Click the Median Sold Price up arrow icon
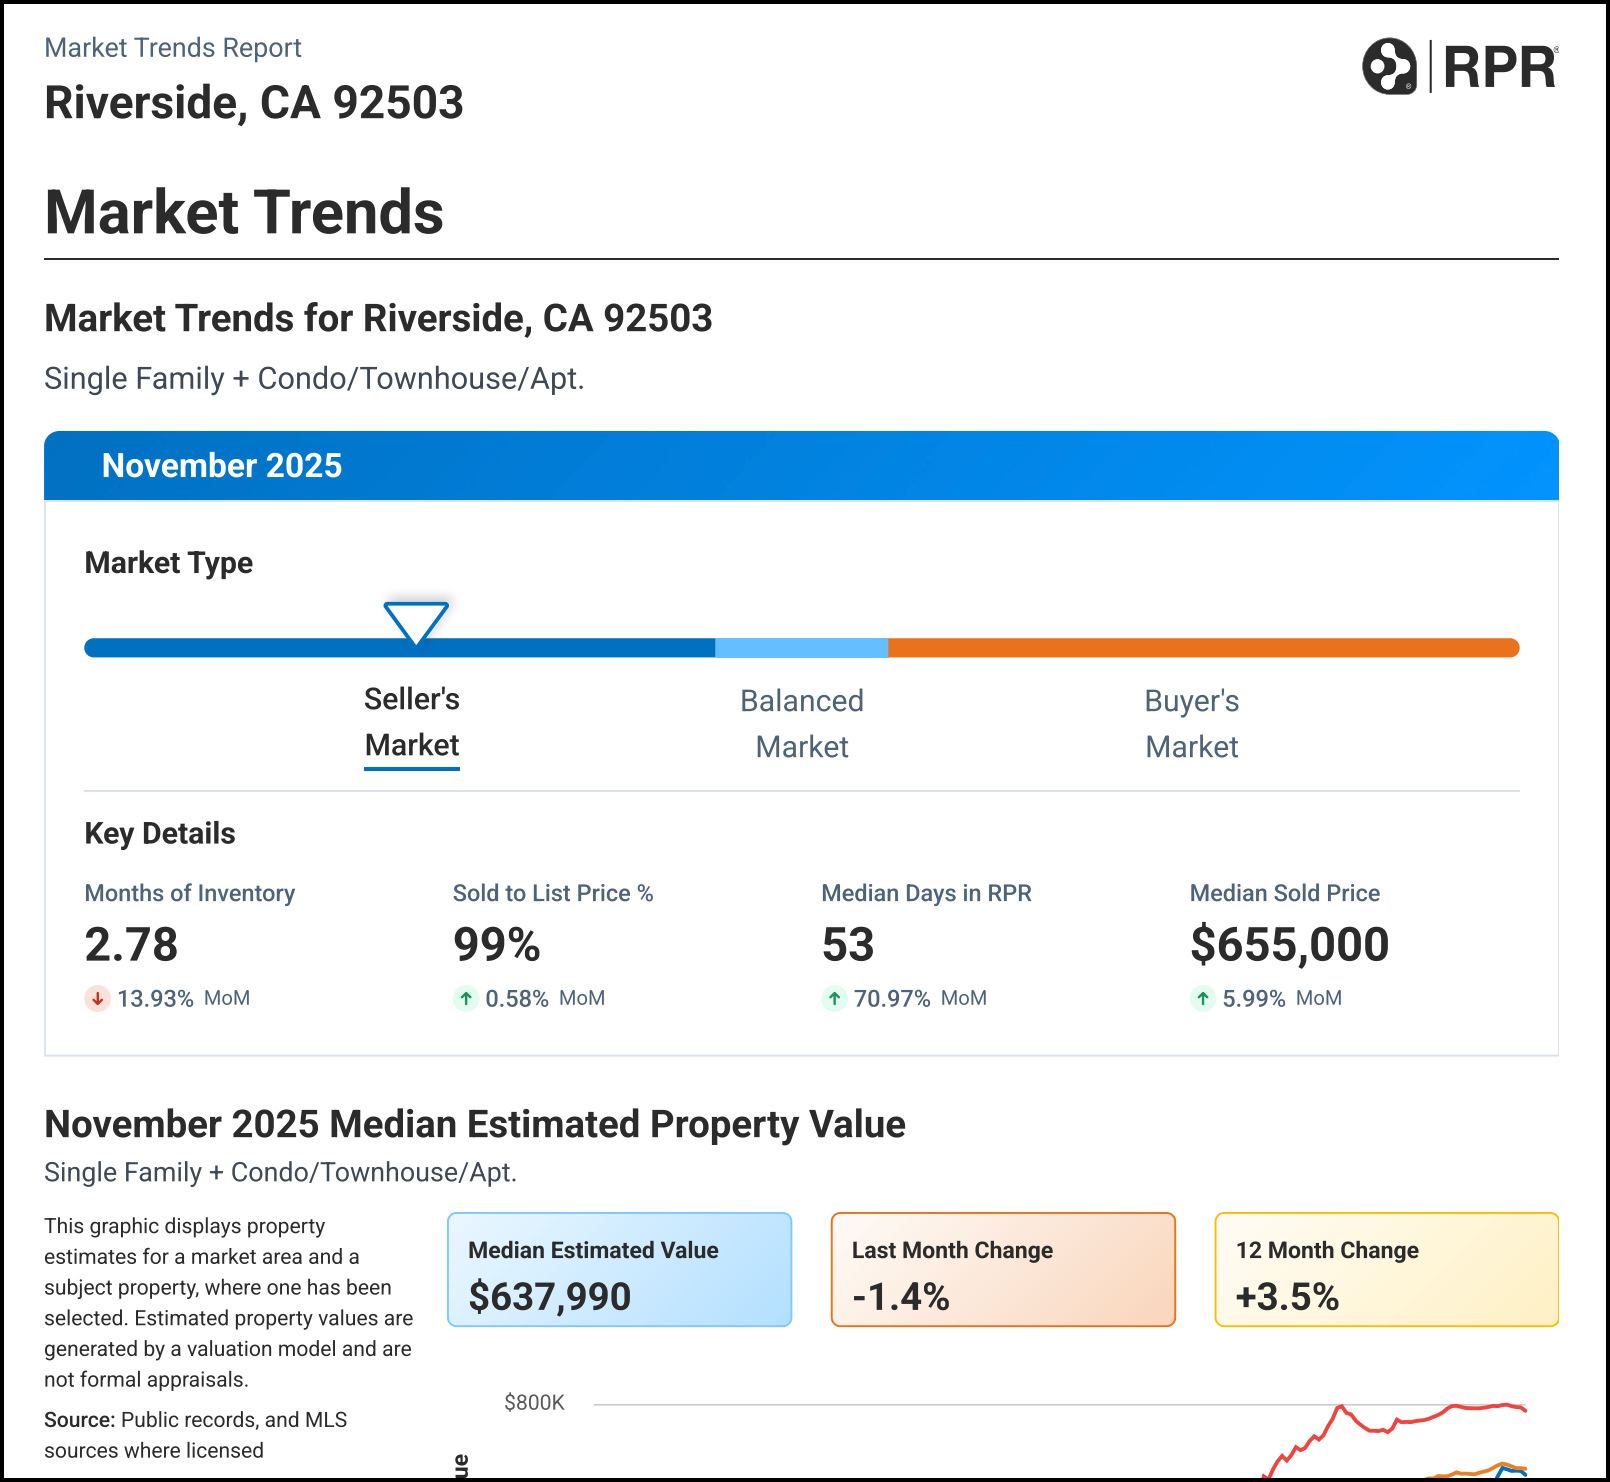This screenshot has width=1610, height=1482. pos(1203,998)
